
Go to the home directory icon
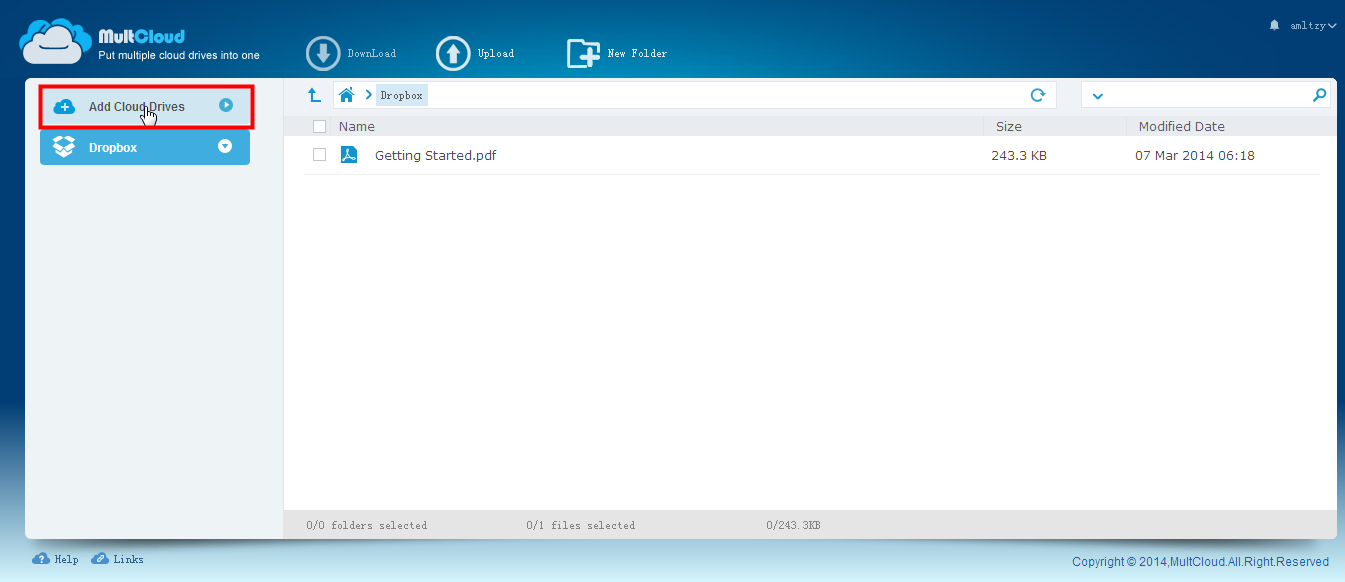(346, 95)
